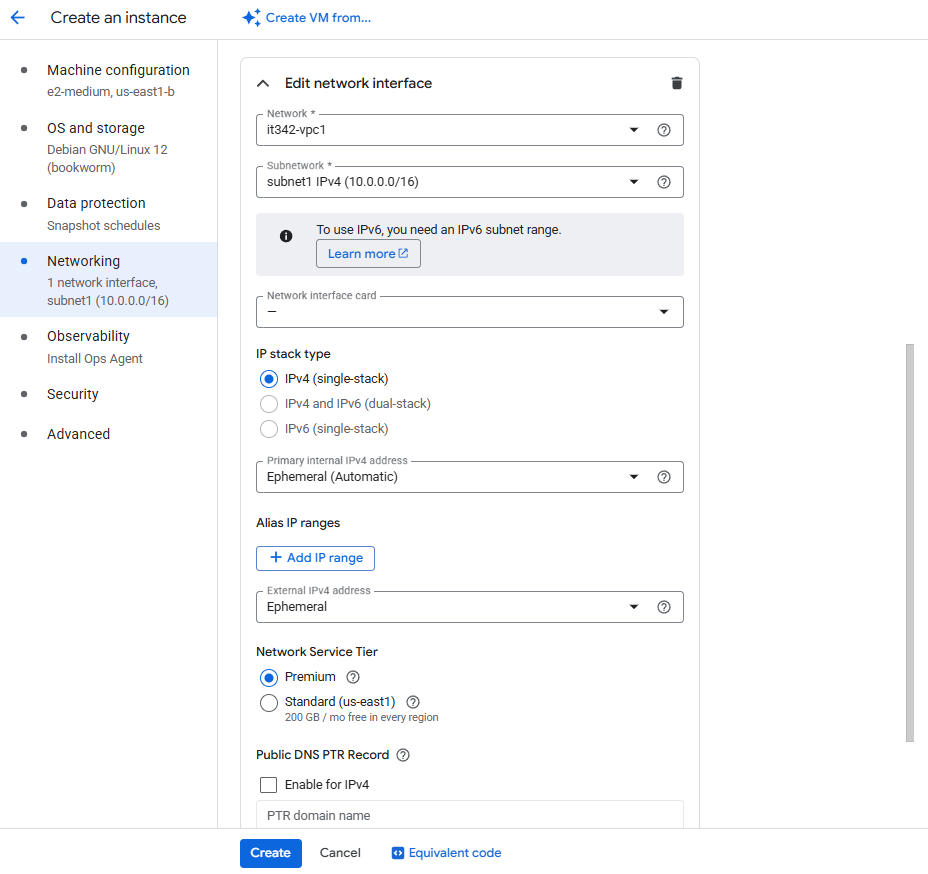The image size is (928, 874).
Task: Go to Machine configuration section
Action: [x=117, y=70]
